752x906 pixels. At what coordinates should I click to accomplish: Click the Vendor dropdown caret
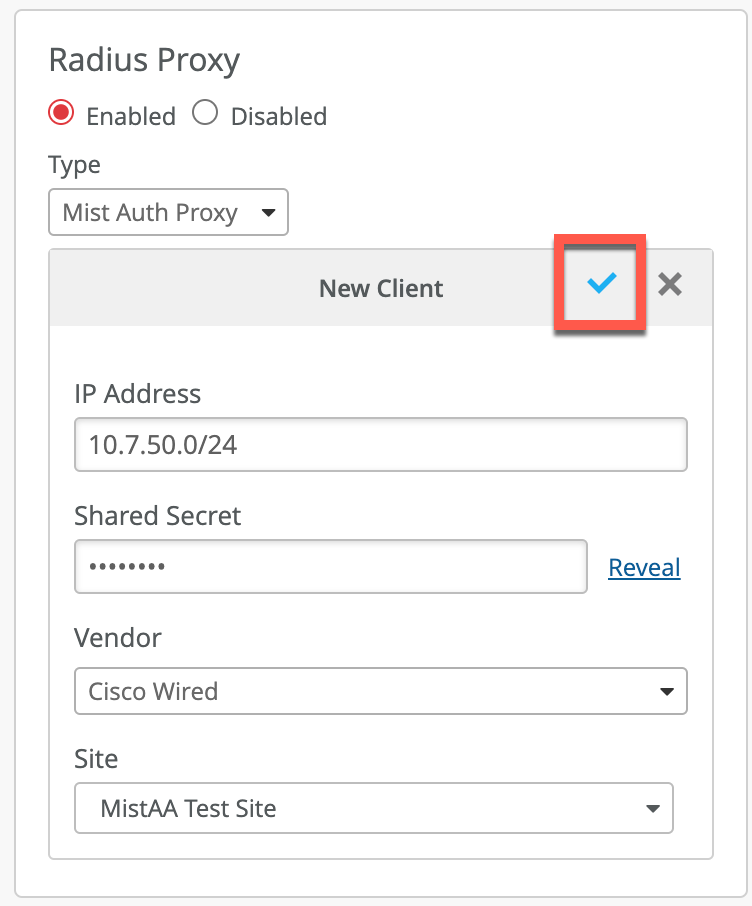[x=665, y=690]
